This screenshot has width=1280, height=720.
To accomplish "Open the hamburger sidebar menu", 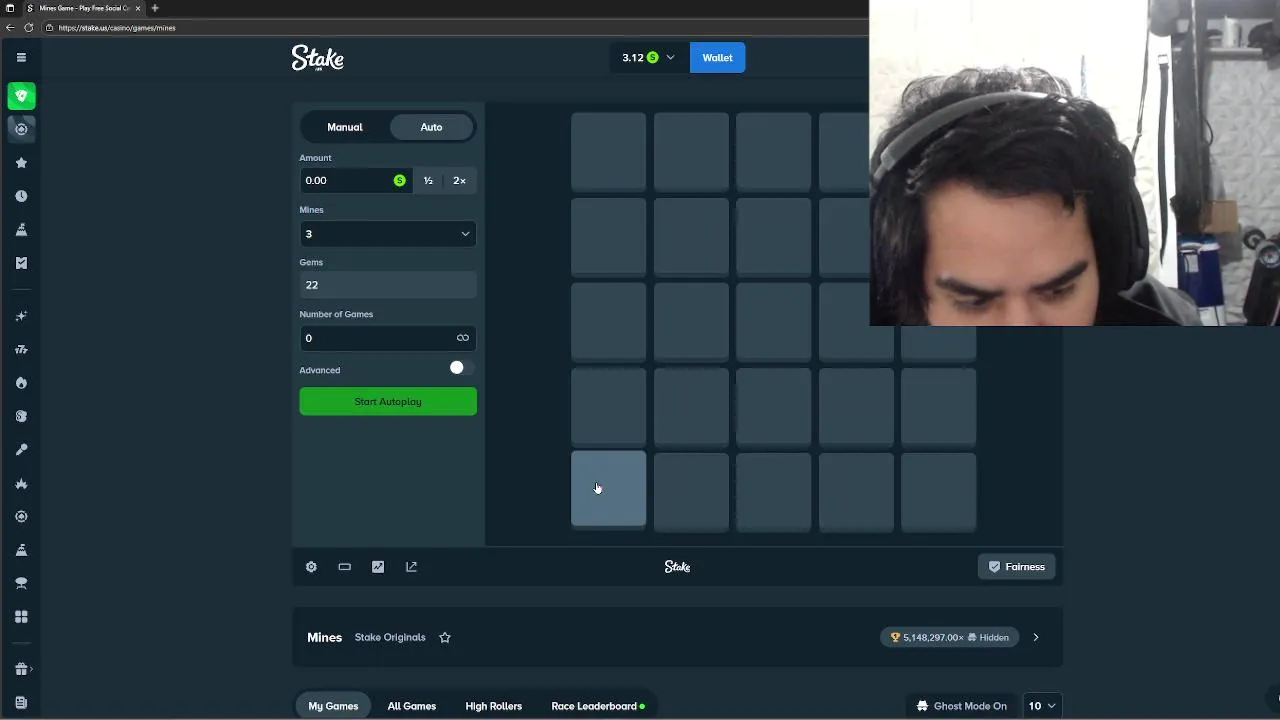I will tap(21, 57).
